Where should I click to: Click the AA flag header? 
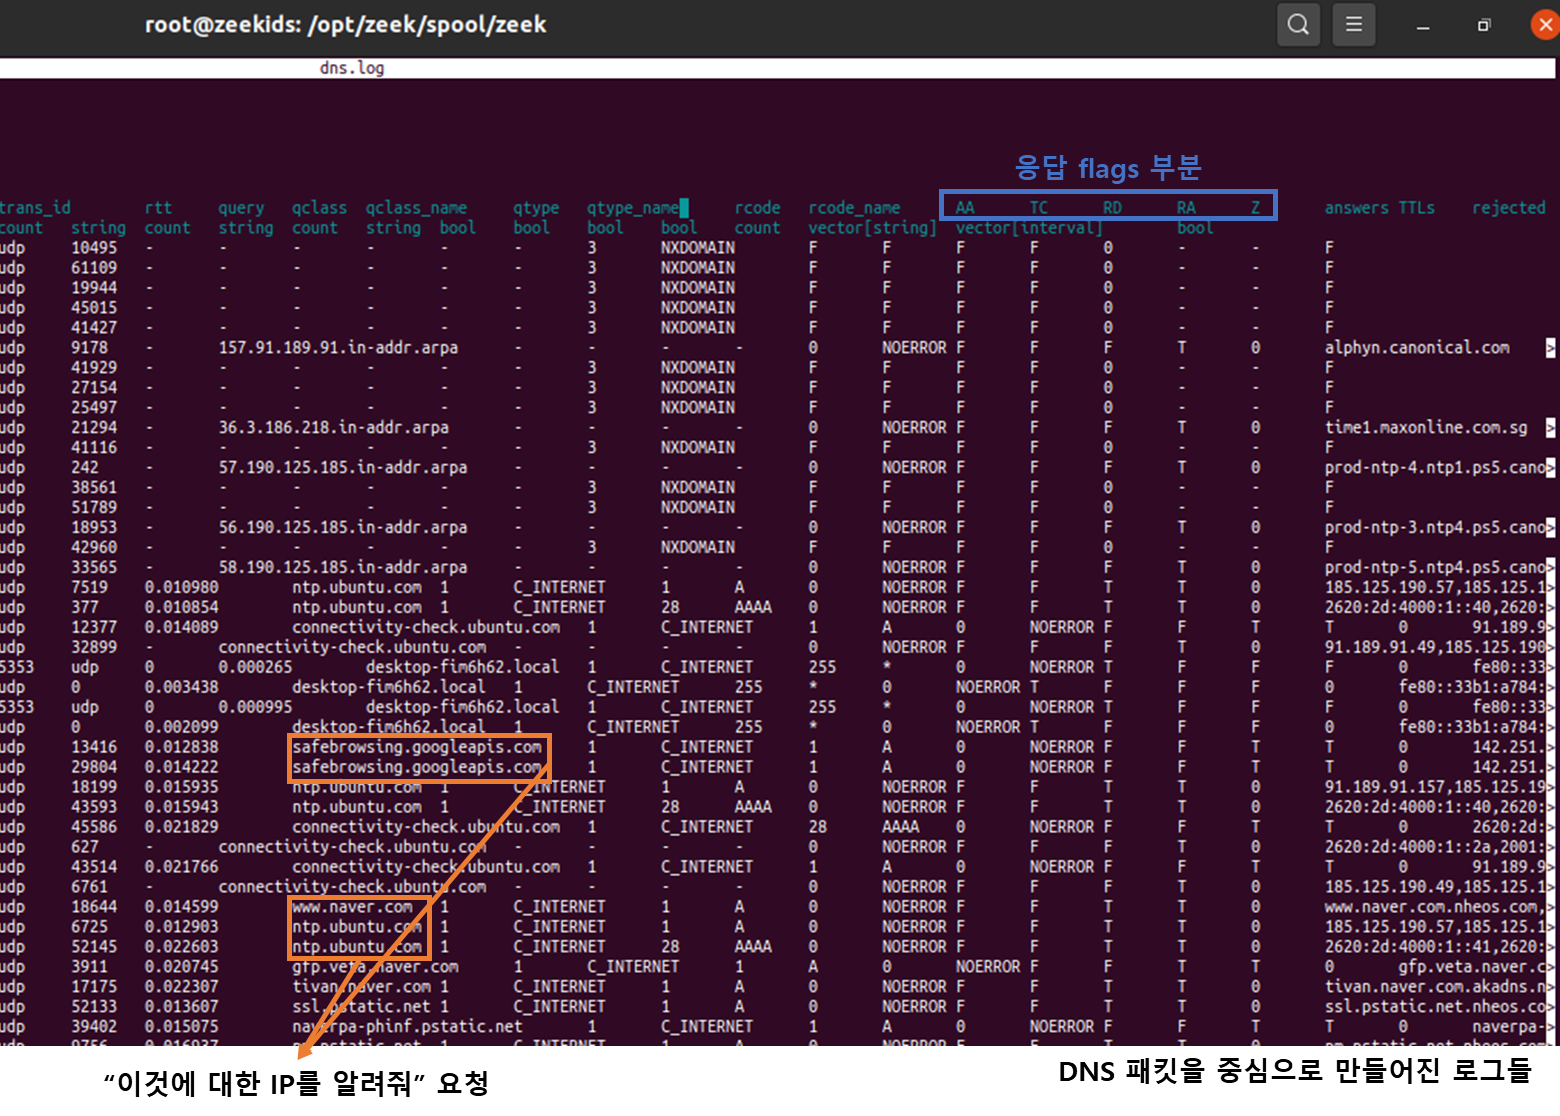click(x=965, y=208)
